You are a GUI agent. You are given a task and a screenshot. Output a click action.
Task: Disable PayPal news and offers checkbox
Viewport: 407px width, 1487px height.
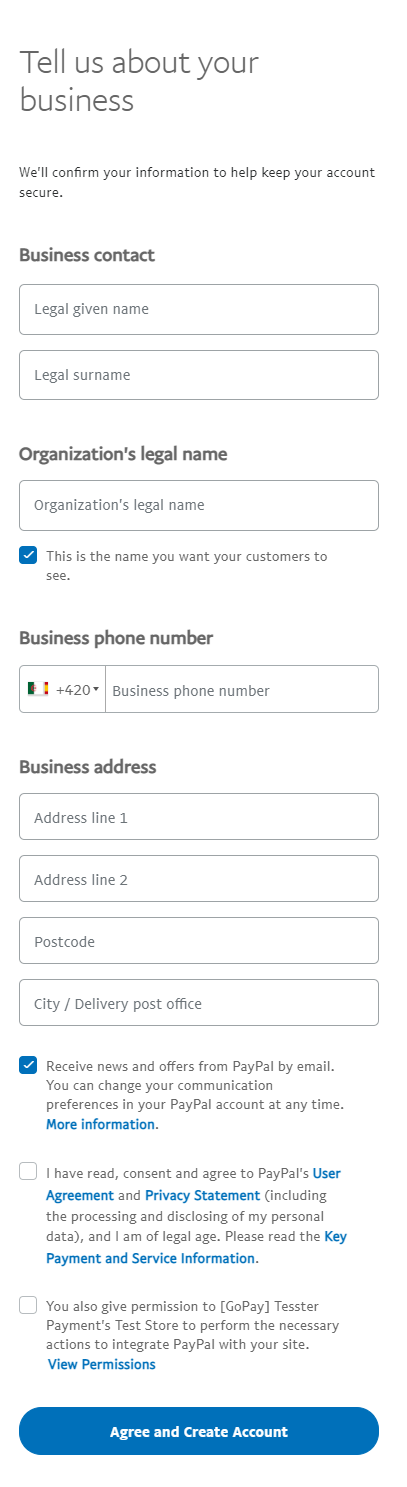pyautogui.click(x=28, y=1065)
